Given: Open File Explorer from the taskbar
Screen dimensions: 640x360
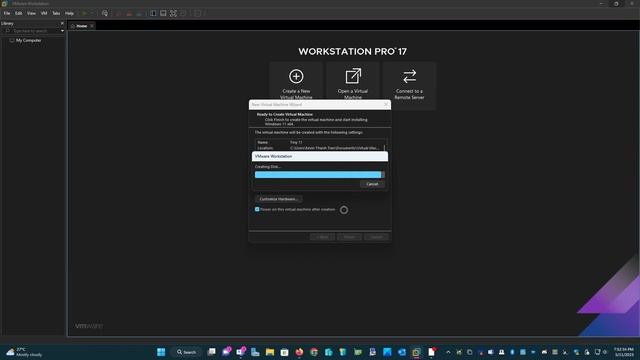Looking at the screenshot, I should tap(270, 352).
